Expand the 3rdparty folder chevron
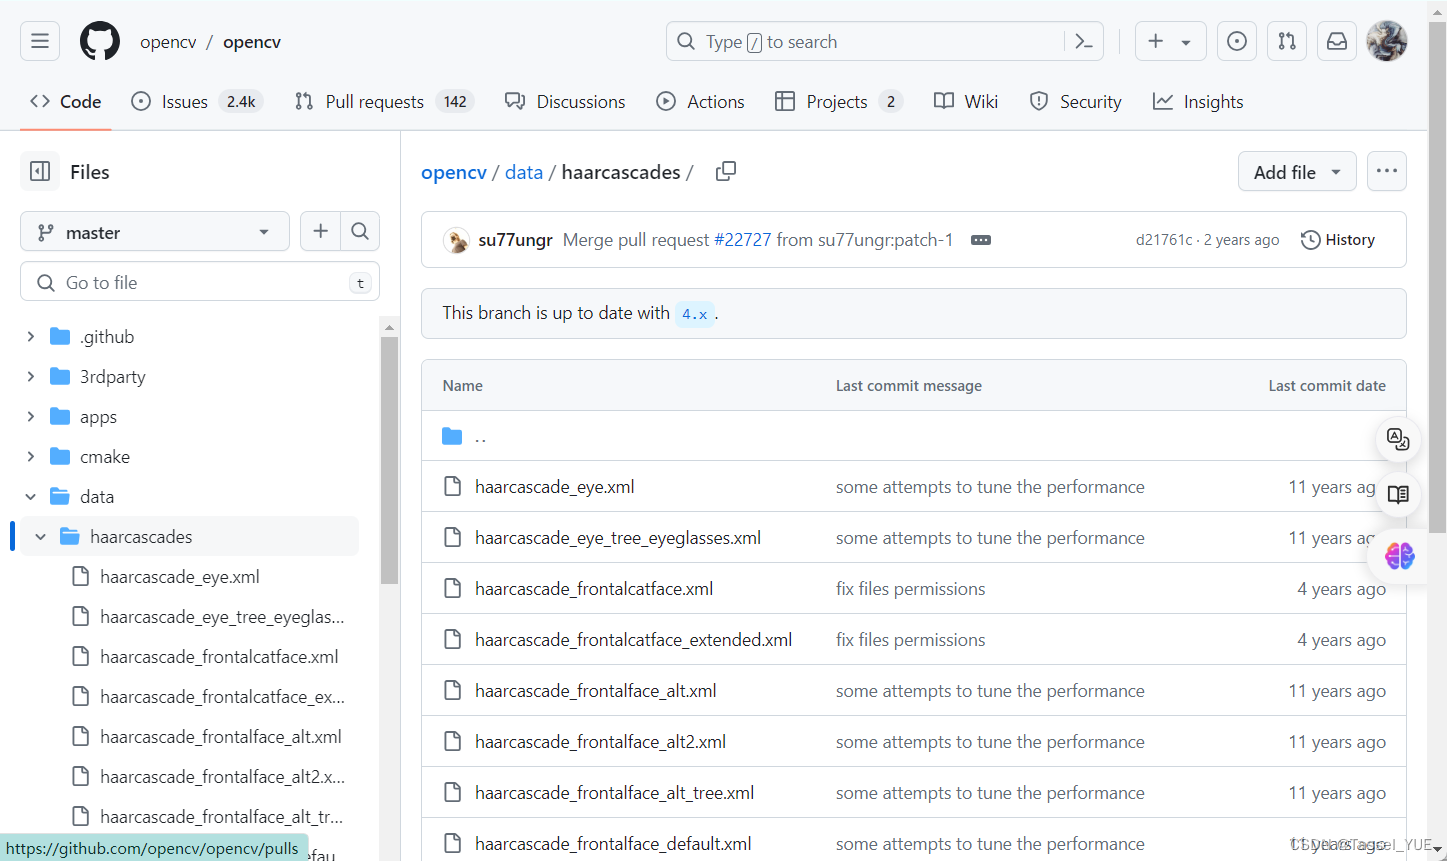The width and height of the screenshot is (1447, 861). 31,377
